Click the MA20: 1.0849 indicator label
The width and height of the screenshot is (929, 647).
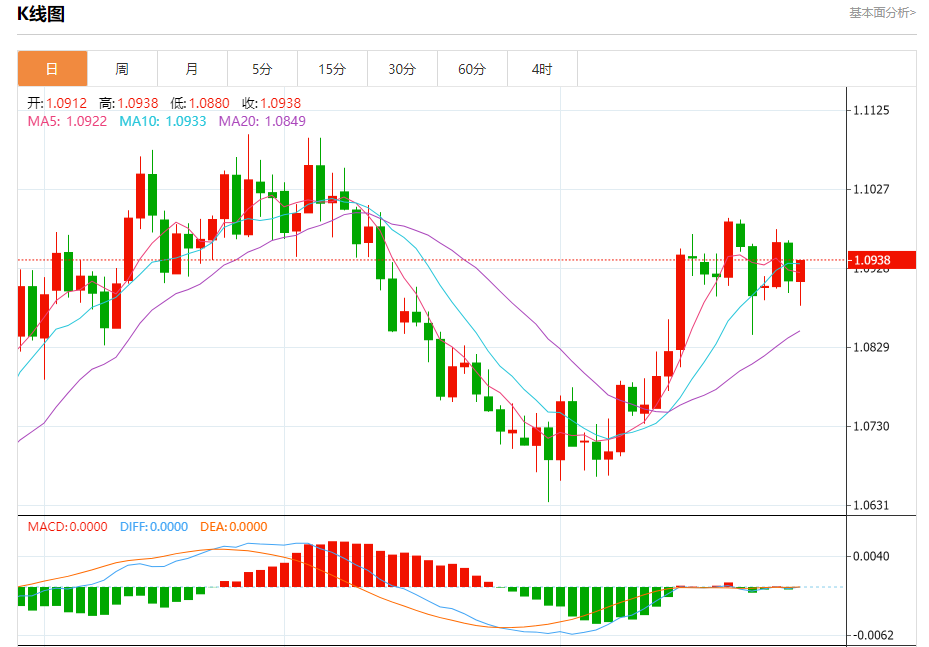pyautogui.click(x=262, y=121)
